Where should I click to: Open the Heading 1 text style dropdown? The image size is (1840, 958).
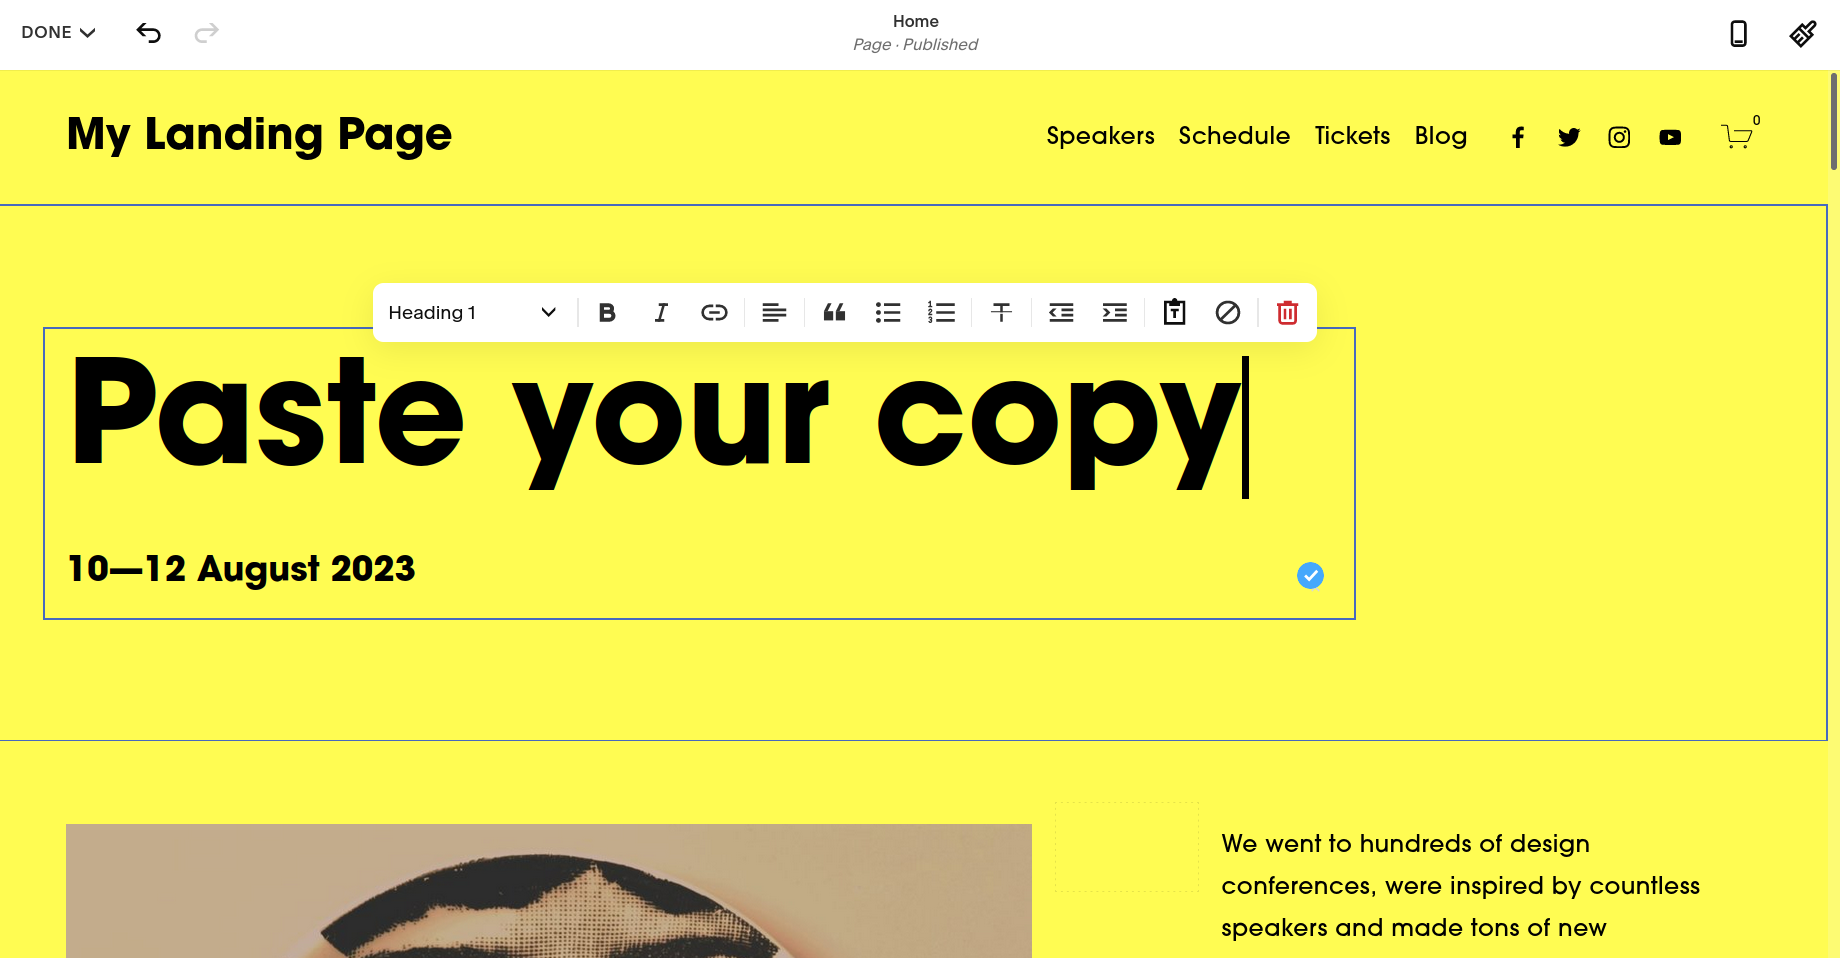click(x=472, y=313)
